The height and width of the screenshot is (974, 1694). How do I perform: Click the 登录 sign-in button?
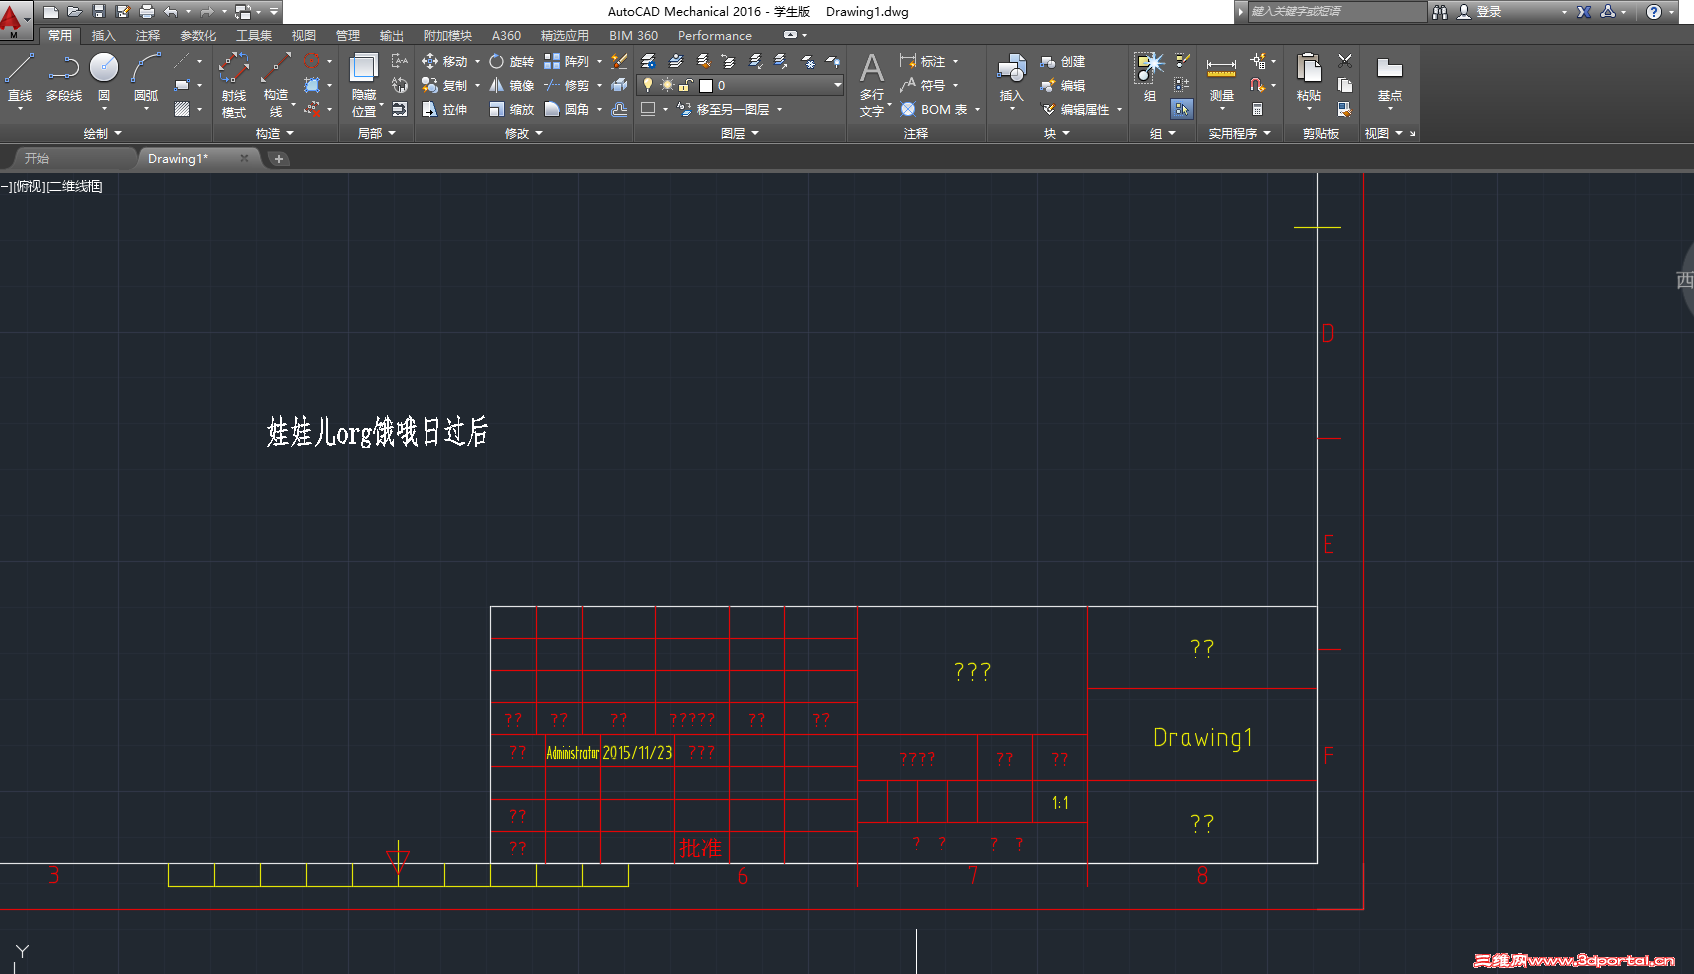coord(1479,11)
